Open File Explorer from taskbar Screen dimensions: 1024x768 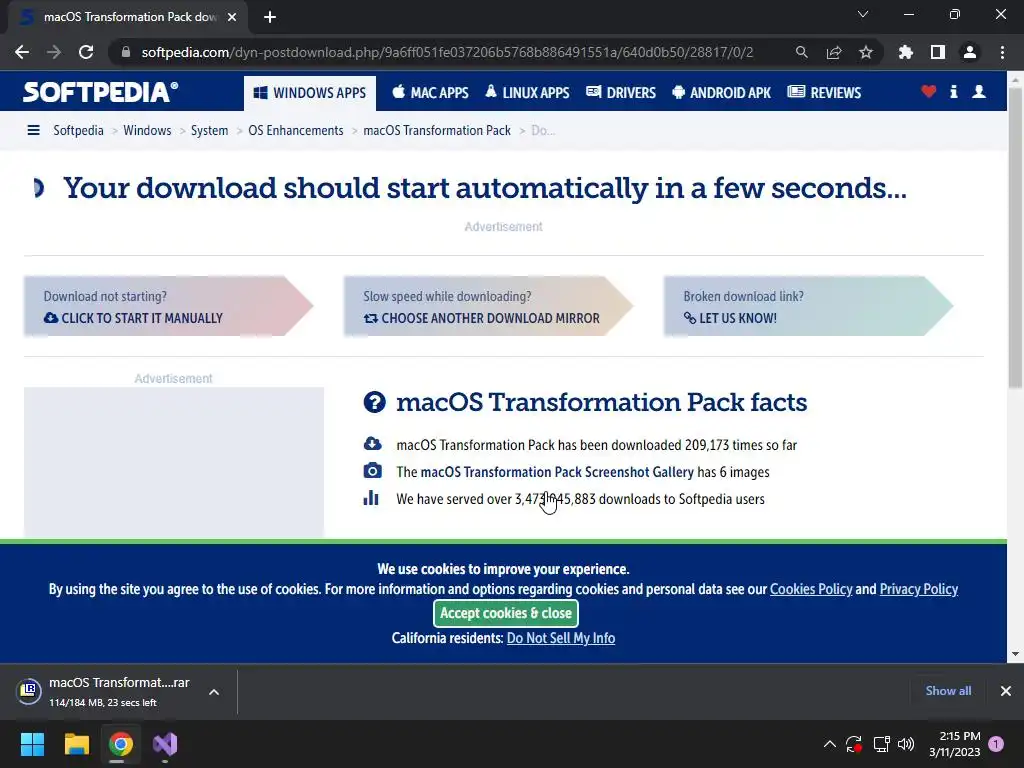(76, 744)
